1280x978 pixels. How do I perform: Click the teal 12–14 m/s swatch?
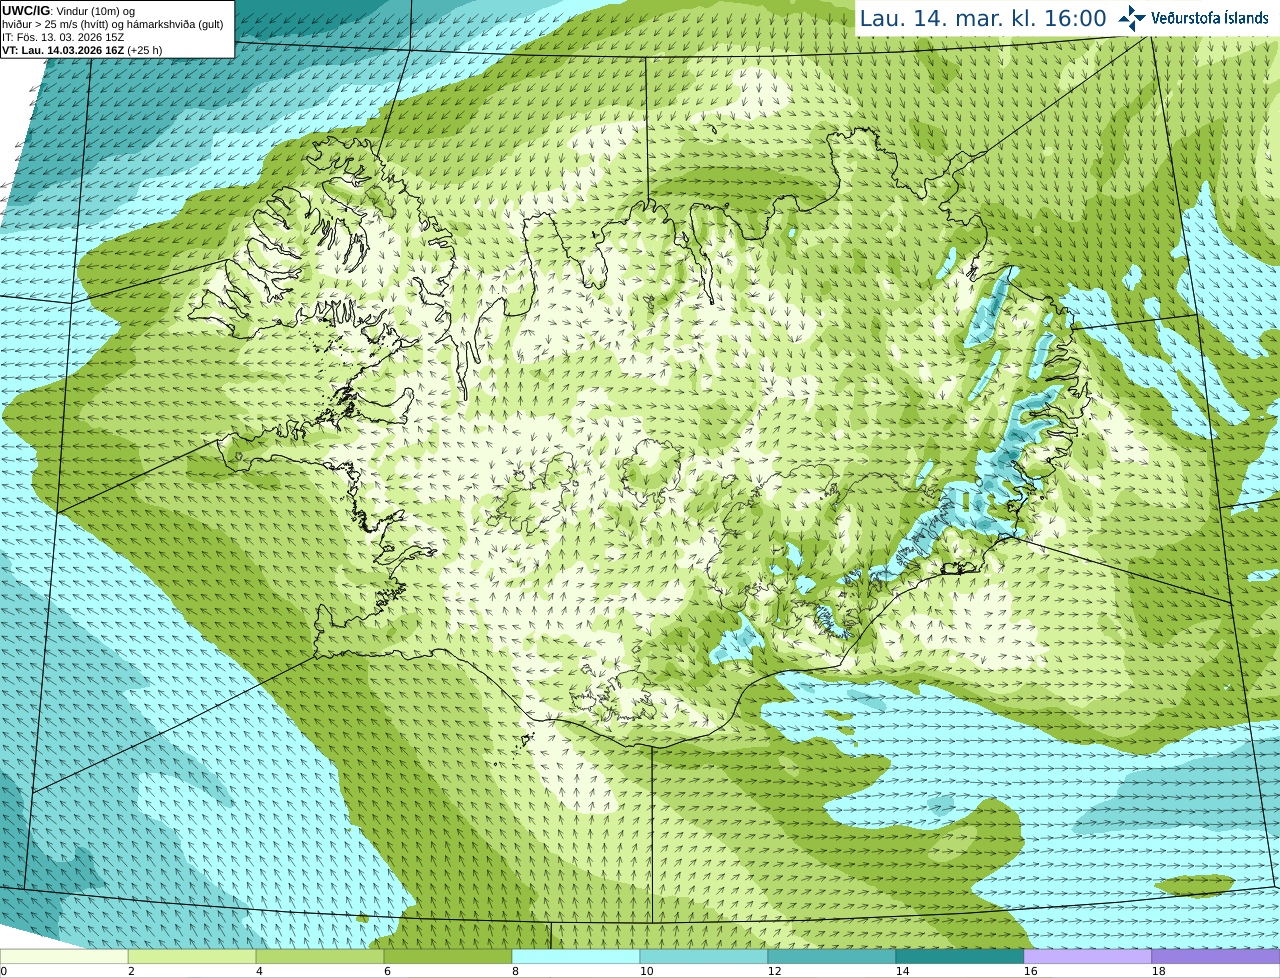[x=832, y=957]
